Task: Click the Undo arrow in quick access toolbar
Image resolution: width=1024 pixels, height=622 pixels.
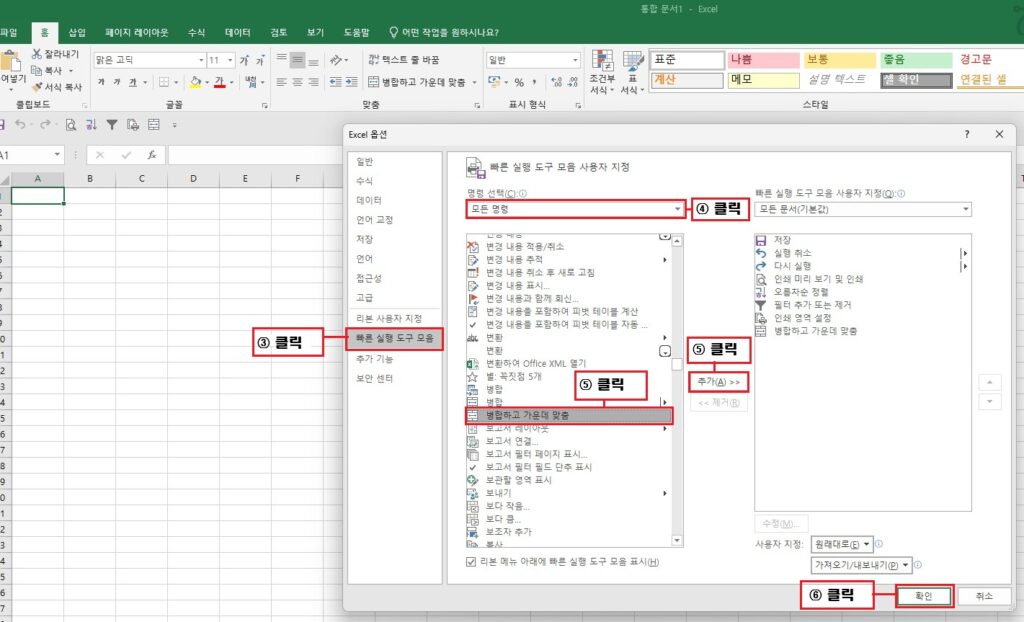Action: [x=20, y=125]
